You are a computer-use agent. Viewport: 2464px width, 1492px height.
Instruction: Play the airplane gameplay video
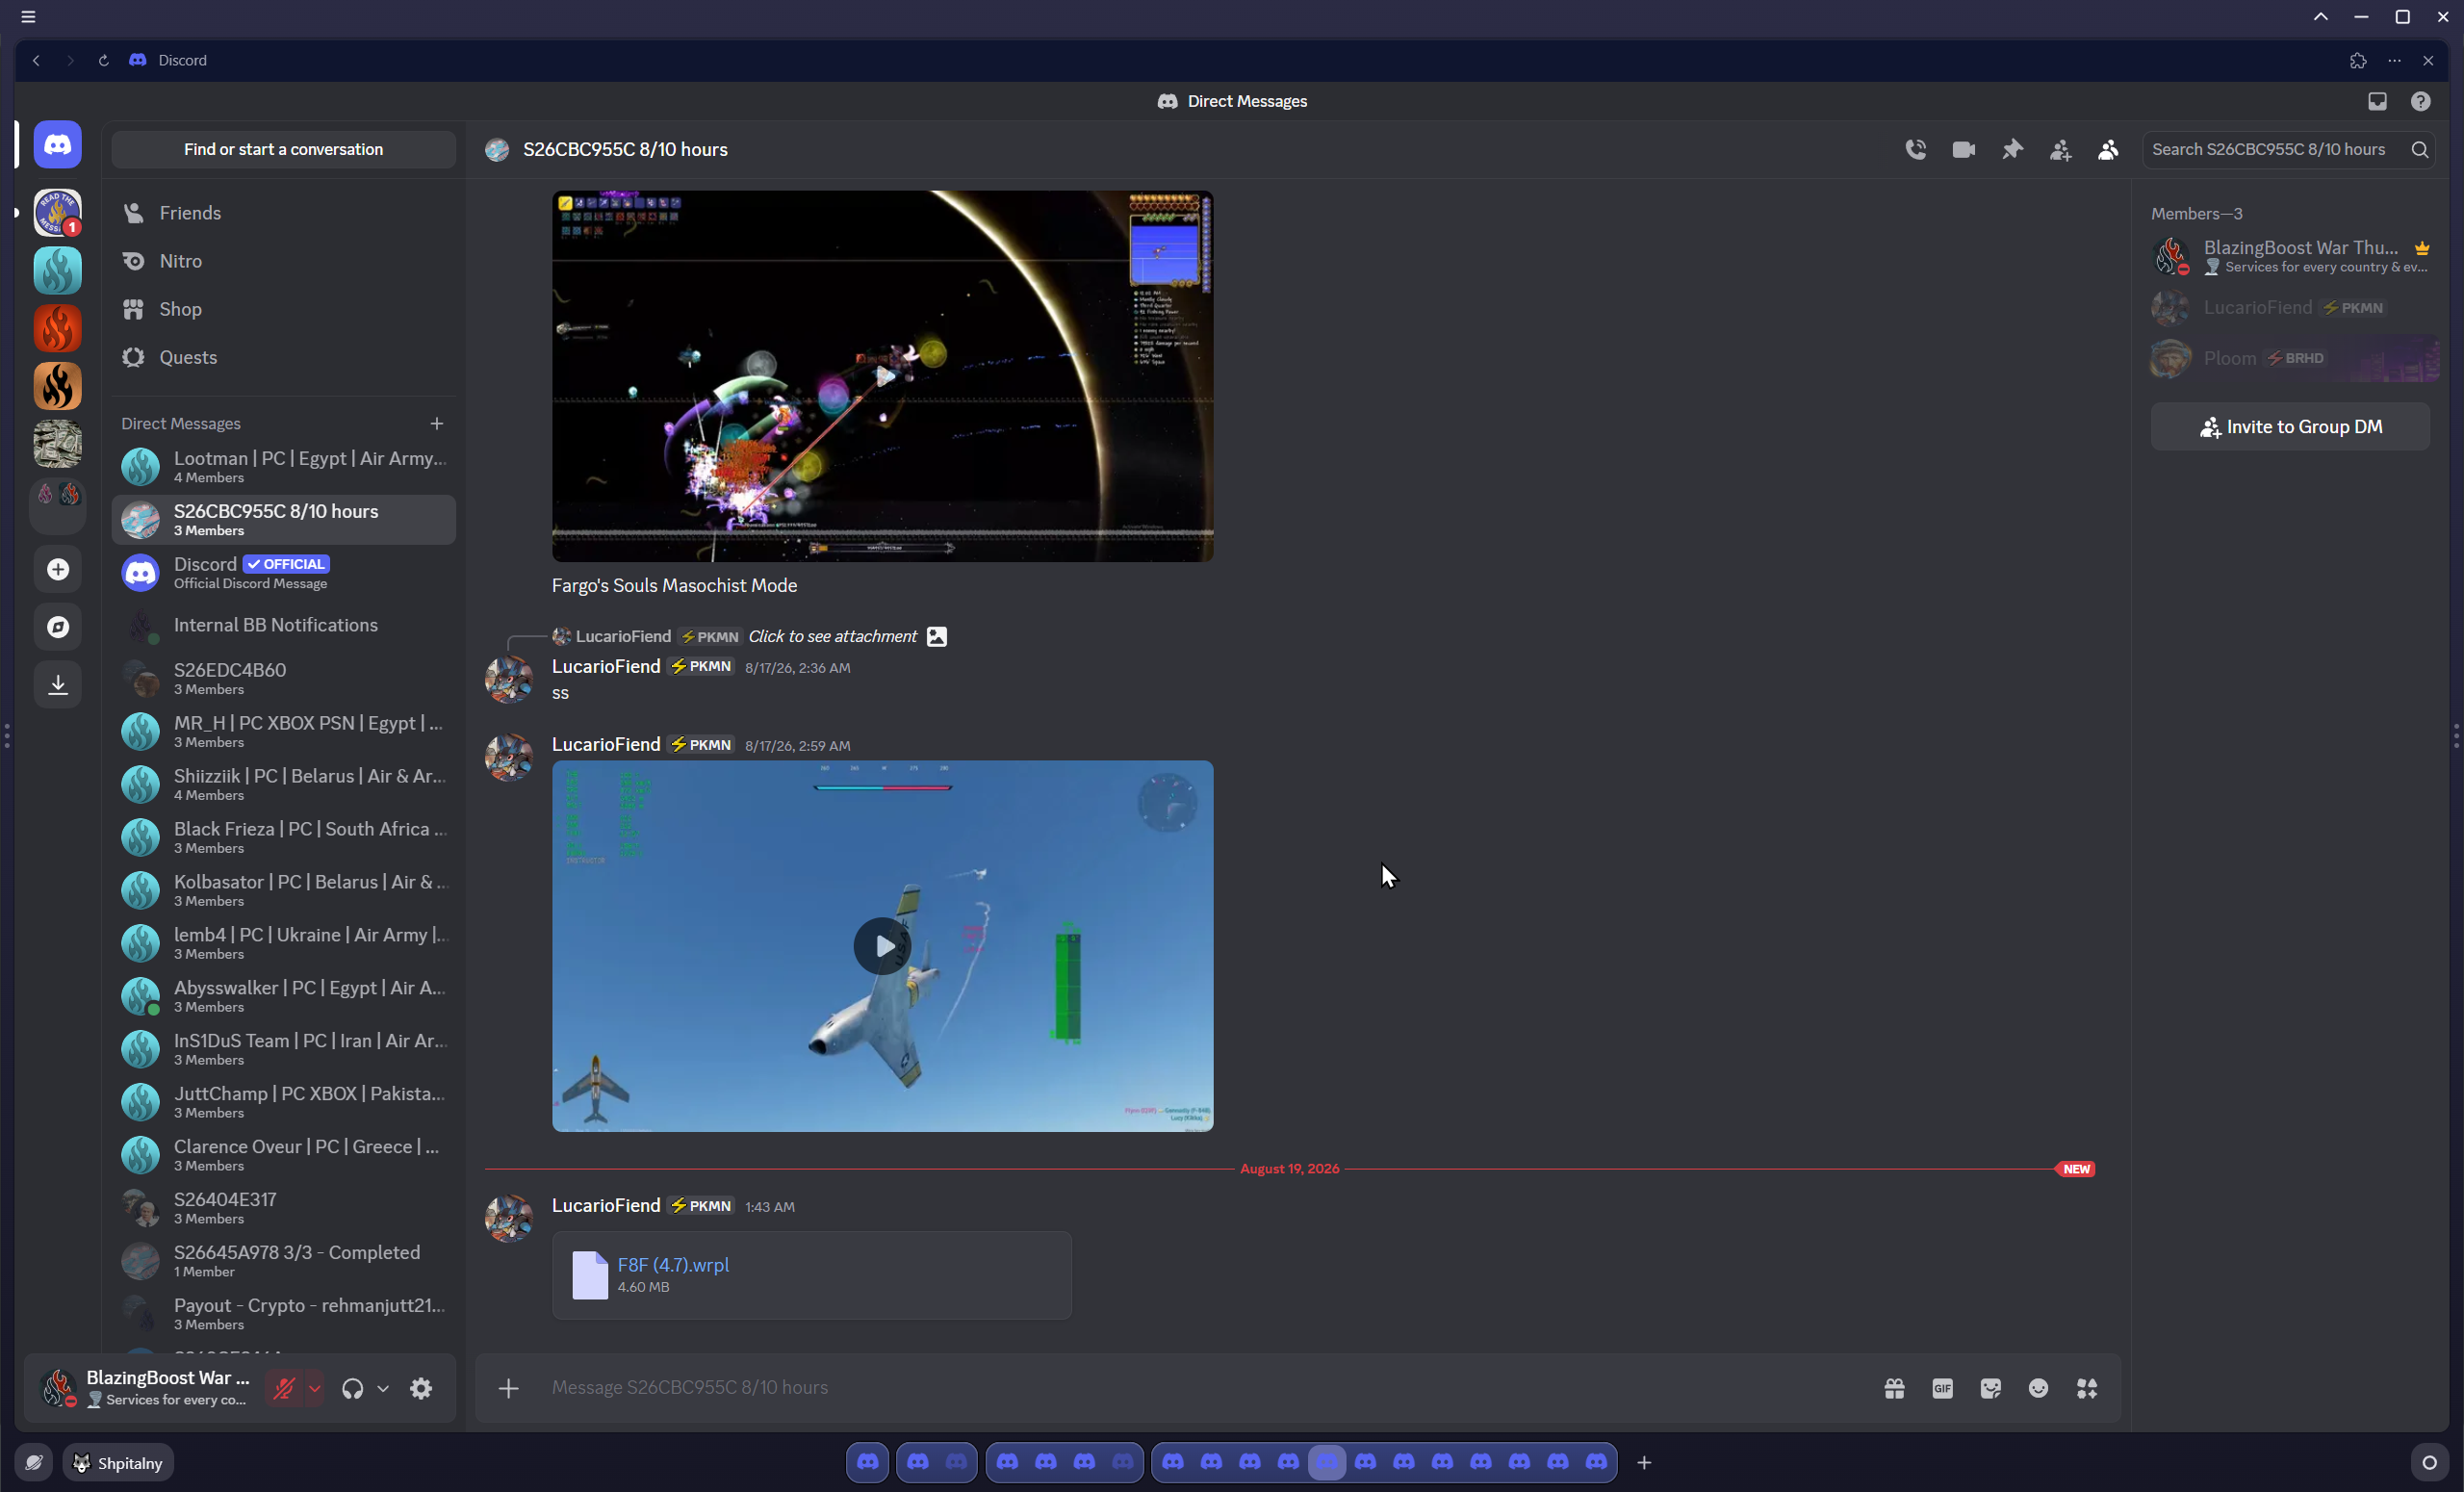coord(882,946)
